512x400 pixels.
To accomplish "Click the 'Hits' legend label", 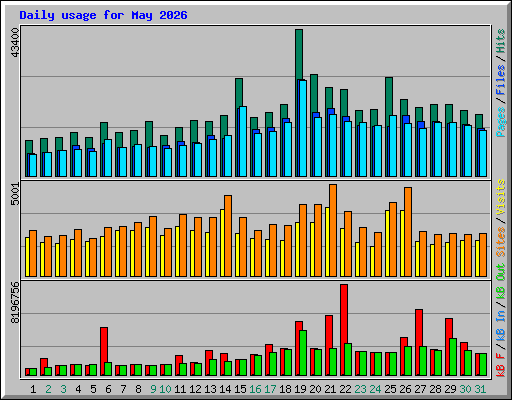I will 501,41.
